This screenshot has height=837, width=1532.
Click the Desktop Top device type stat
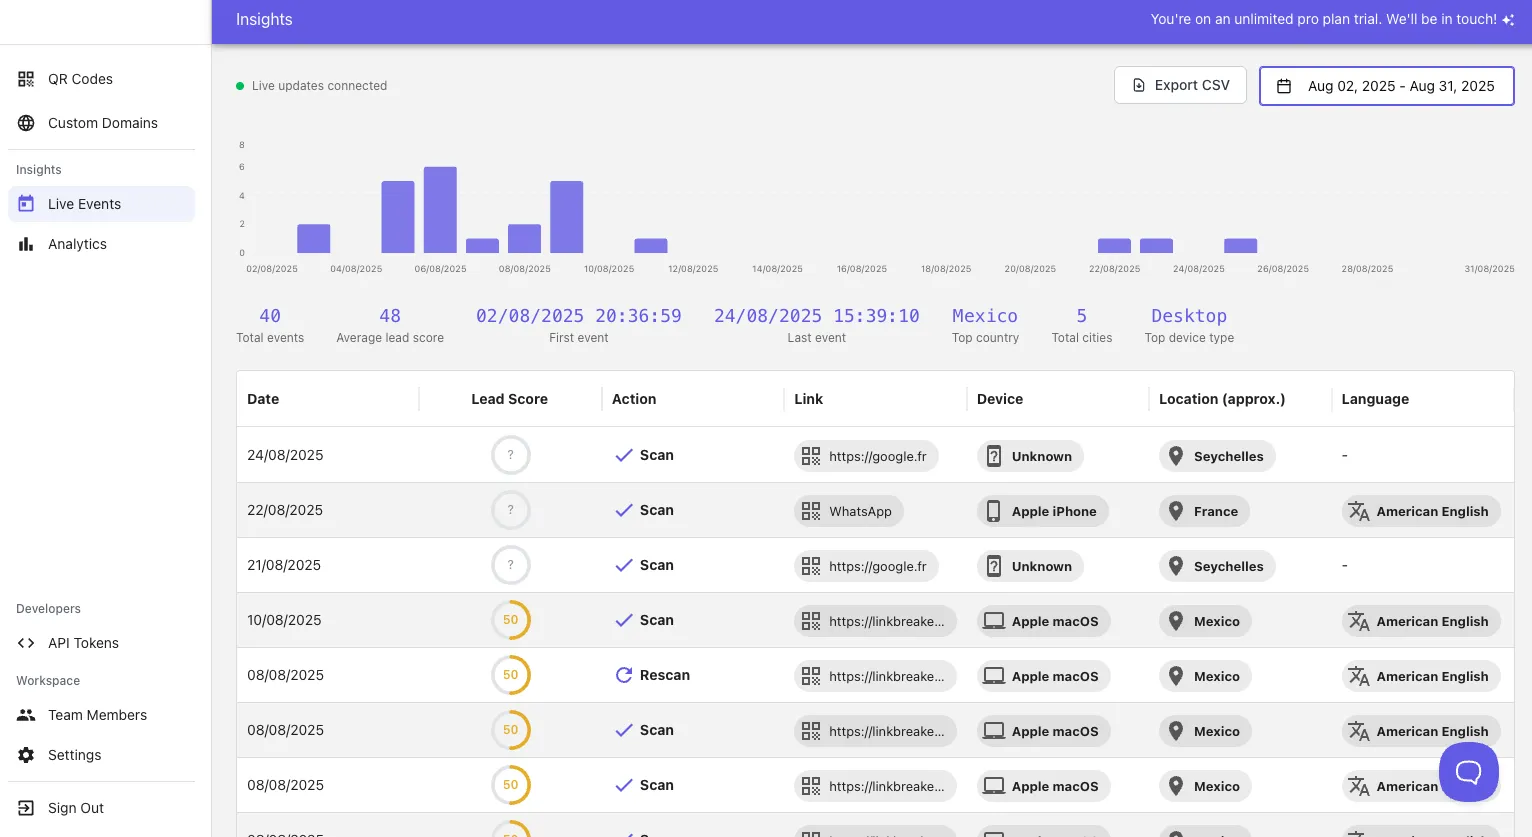[x=1189, y=326]
